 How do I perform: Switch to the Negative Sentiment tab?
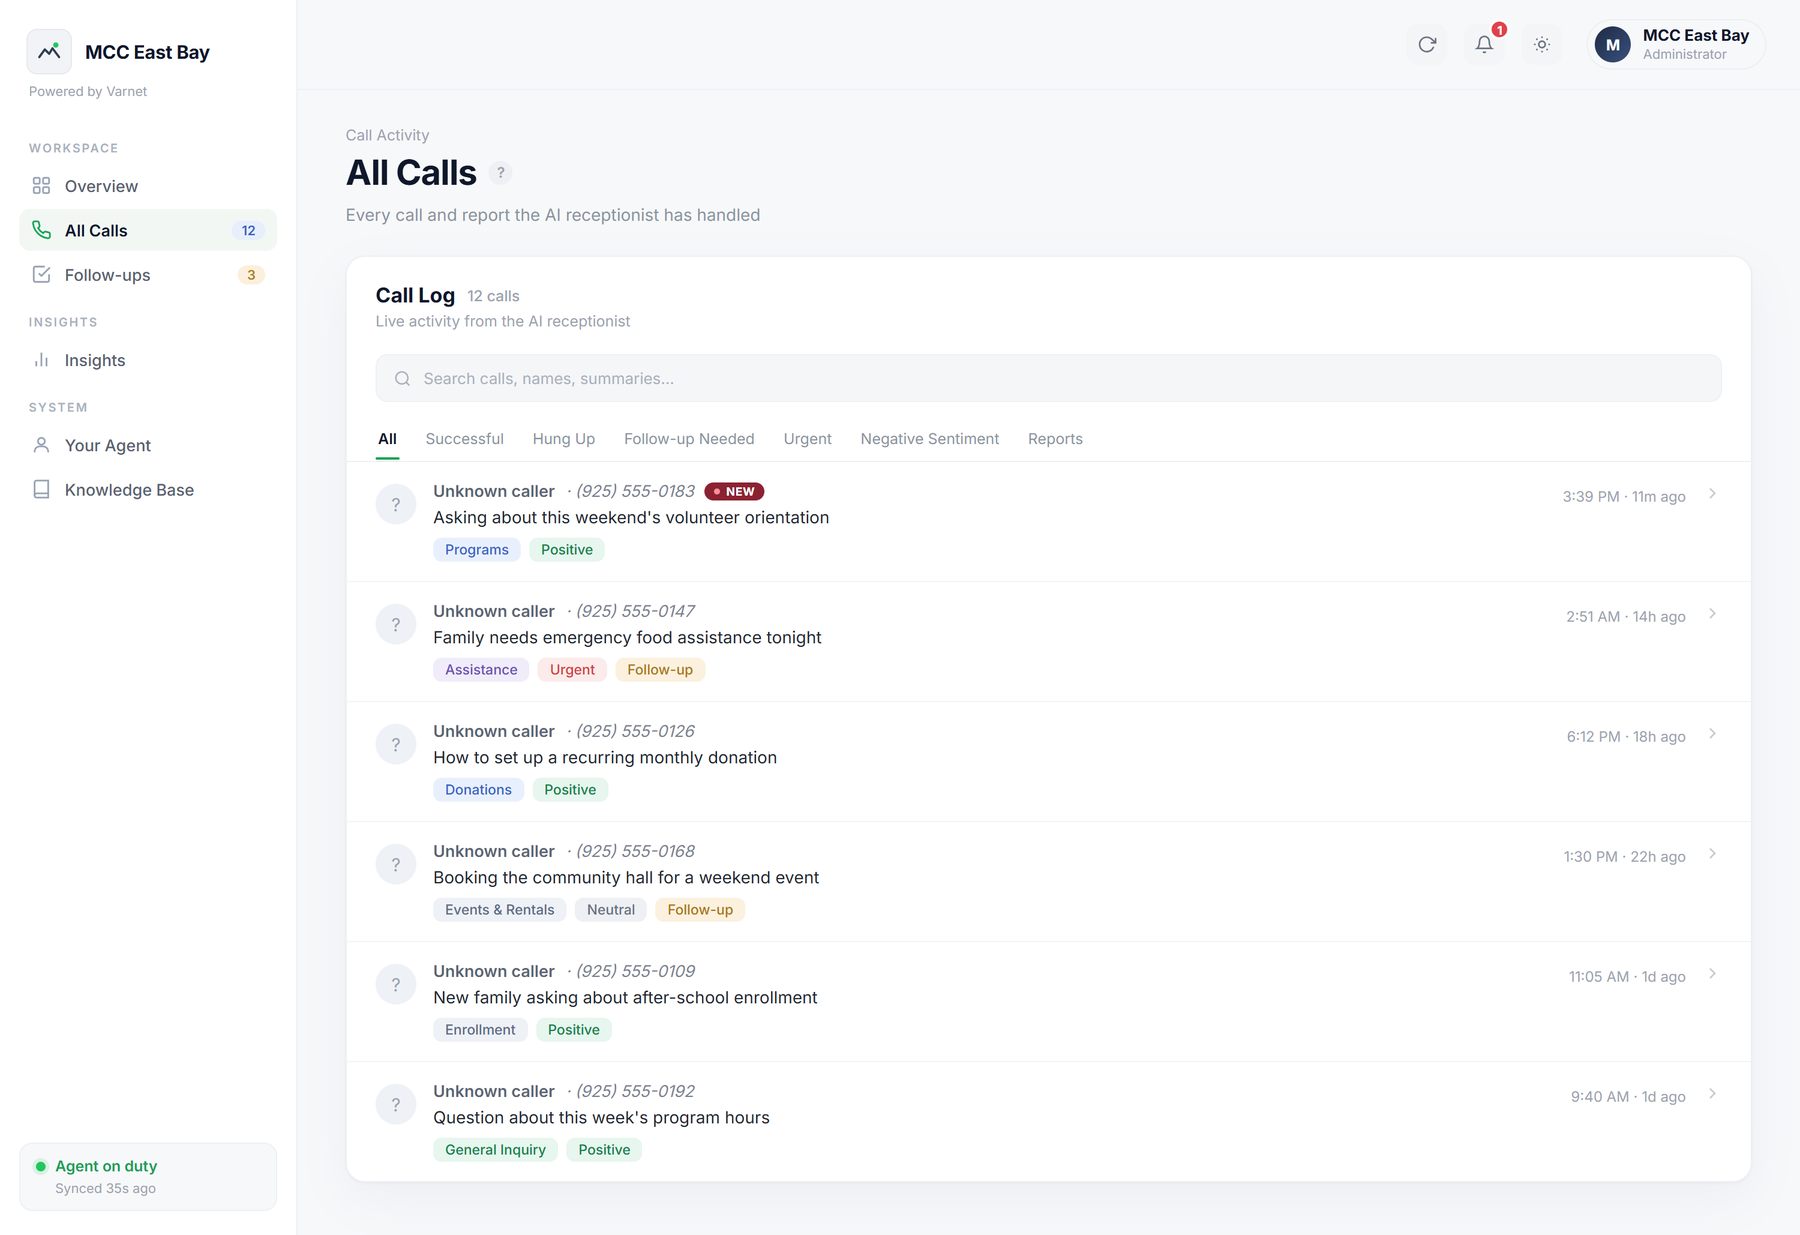[930, 439]
